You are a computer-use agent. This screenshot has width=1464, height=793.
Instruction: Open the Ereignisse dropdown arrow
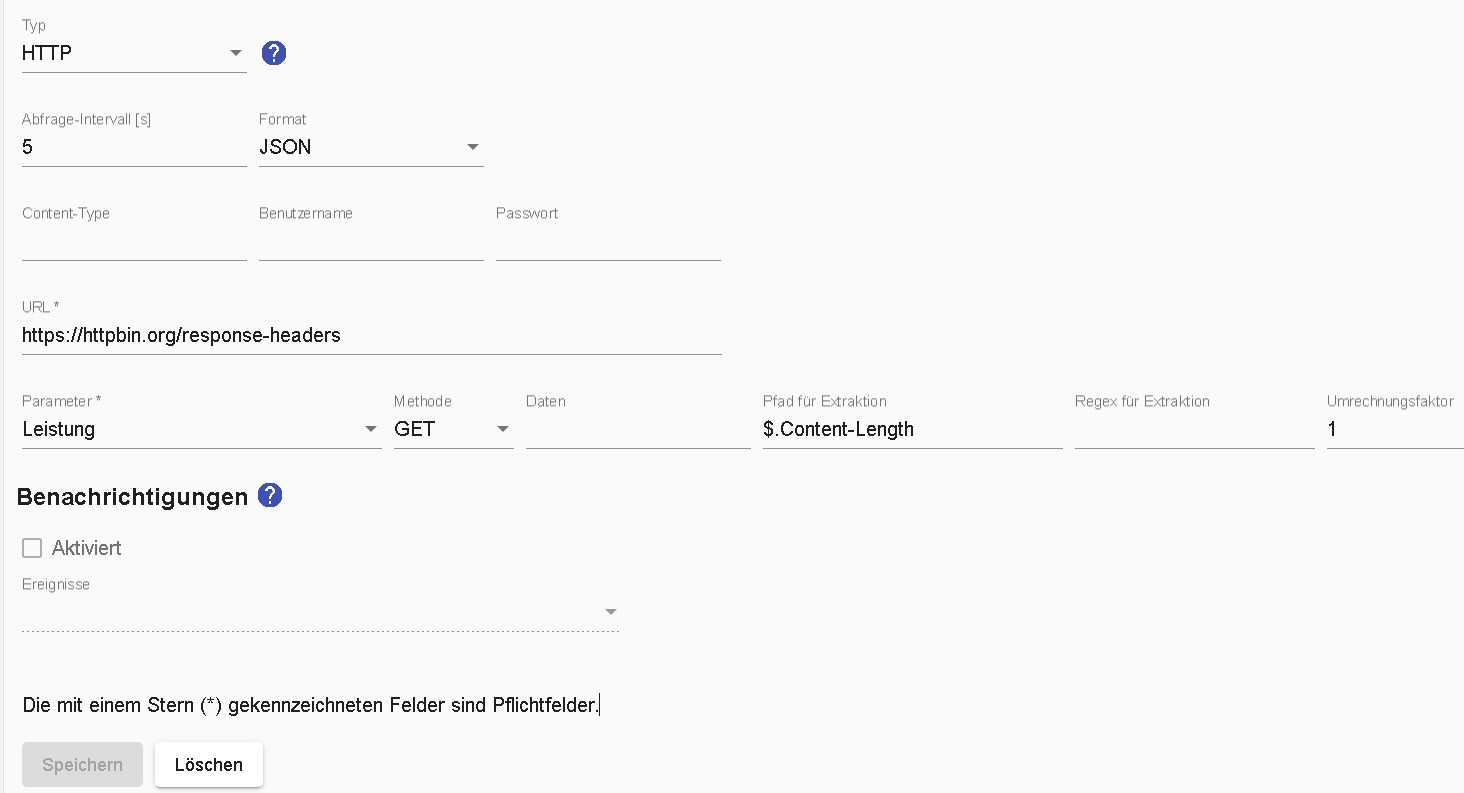[x=610, y=611]
